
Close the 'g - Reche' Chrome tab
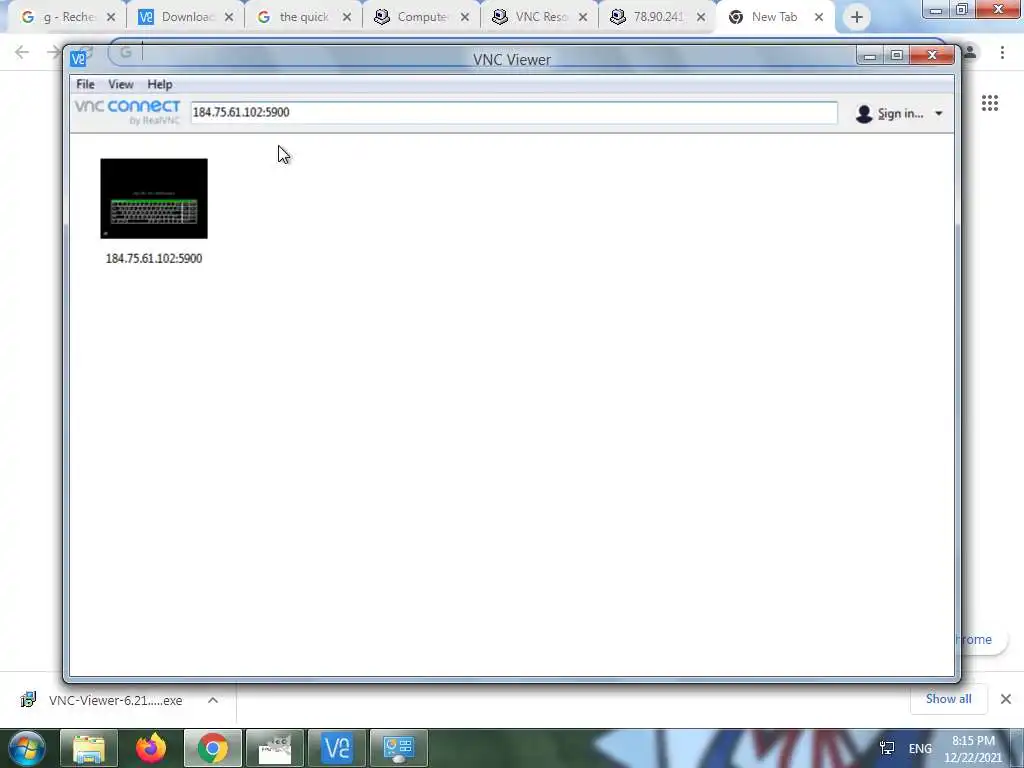[x=111, y=18]
